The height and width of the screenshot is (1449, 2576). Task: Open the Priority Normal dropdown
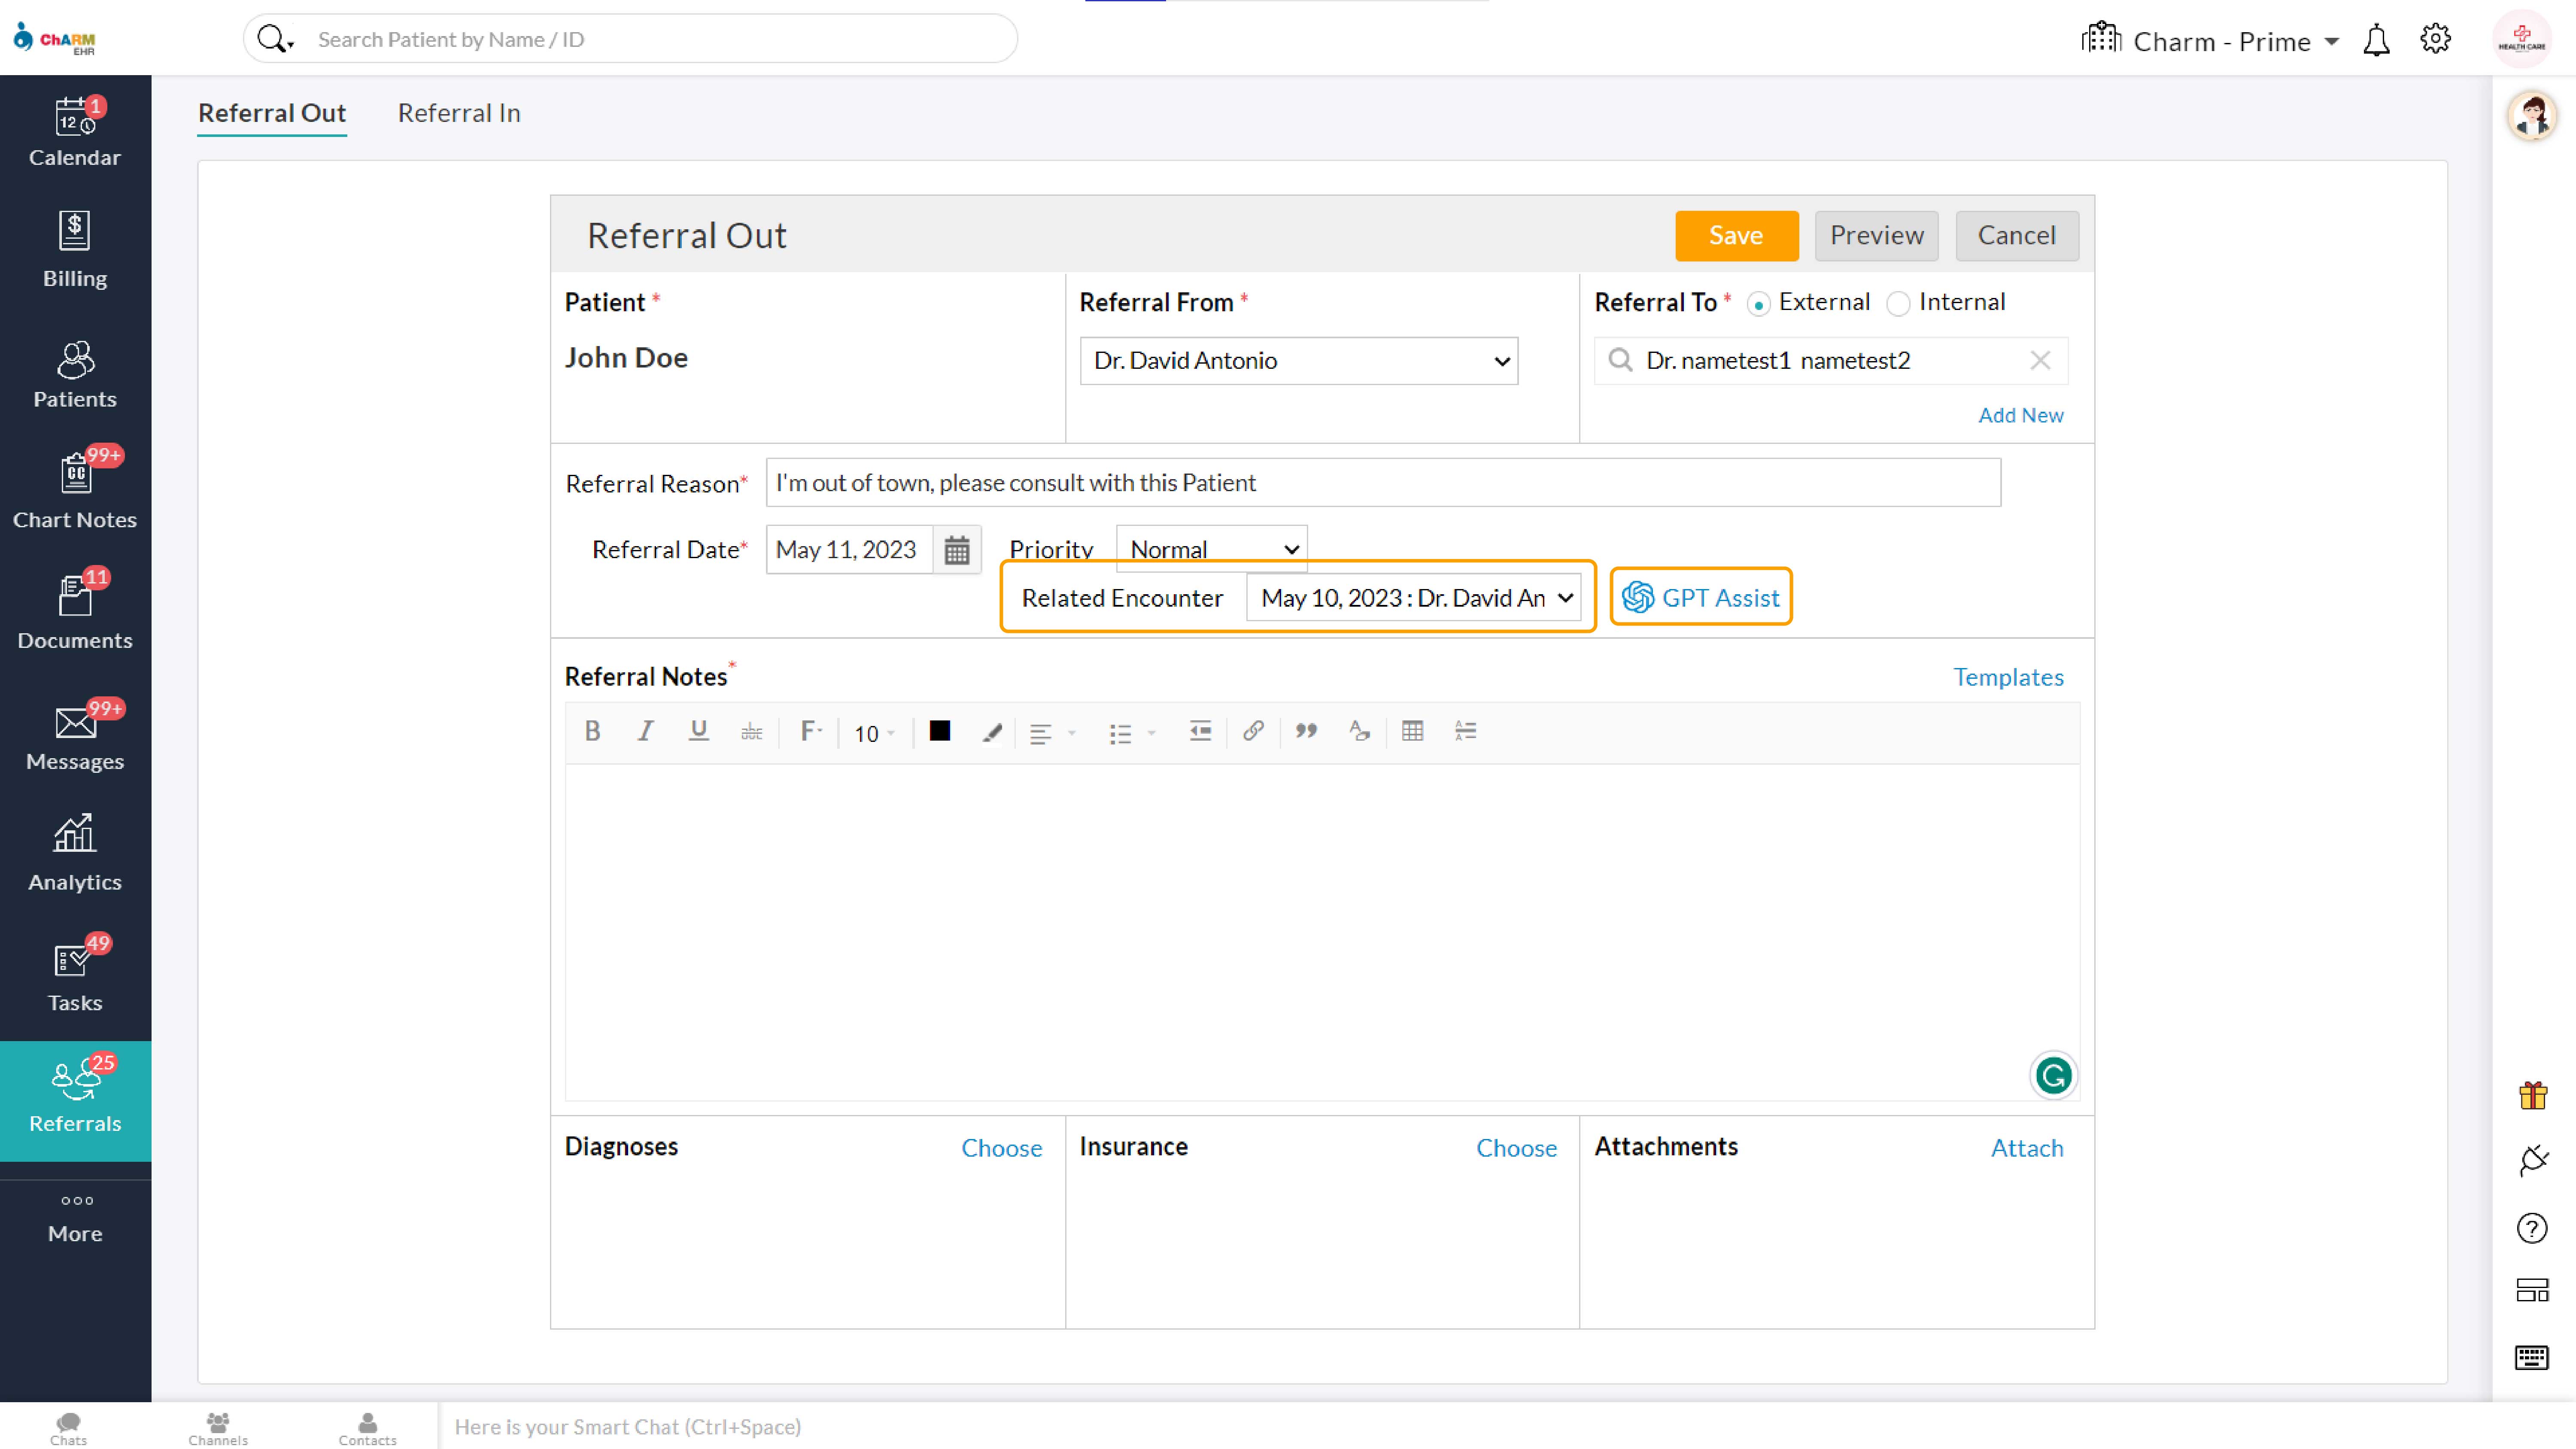pos(1211,549)
